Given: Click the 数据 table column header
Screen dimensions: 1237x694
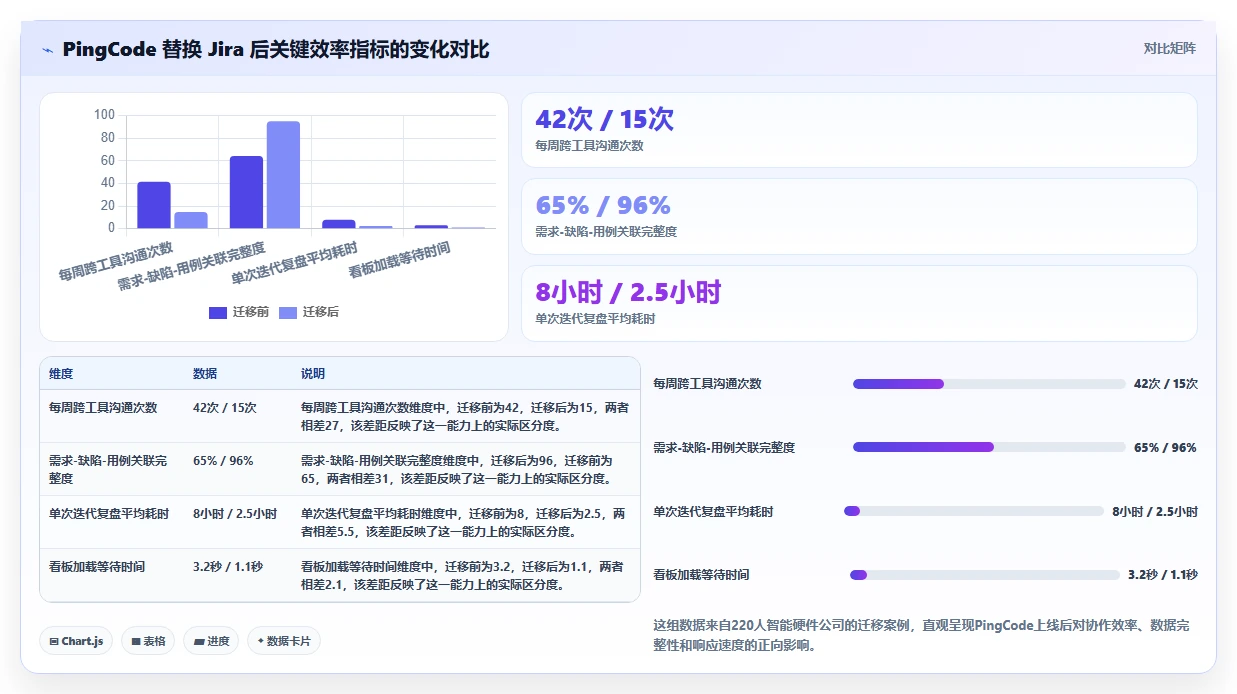Looking at the screenshot, I should (x=205, y=374).
